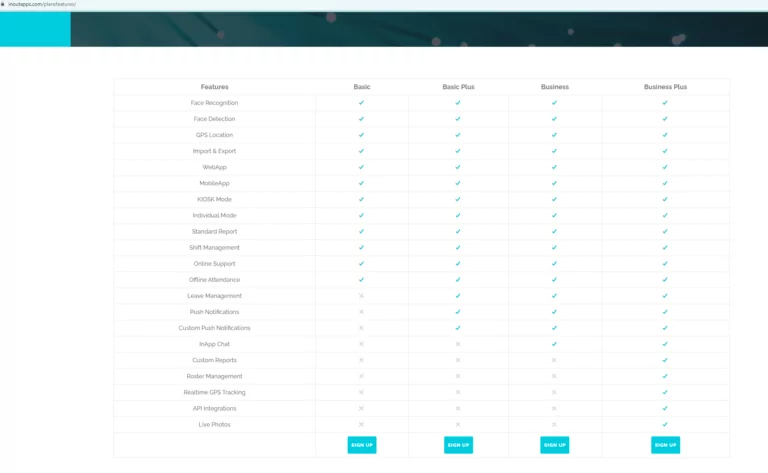Screen dimensions: 768x473
Task: Click the Realtime GPS Tracking checkmark under Business Plus
Action: pos(665,392)
